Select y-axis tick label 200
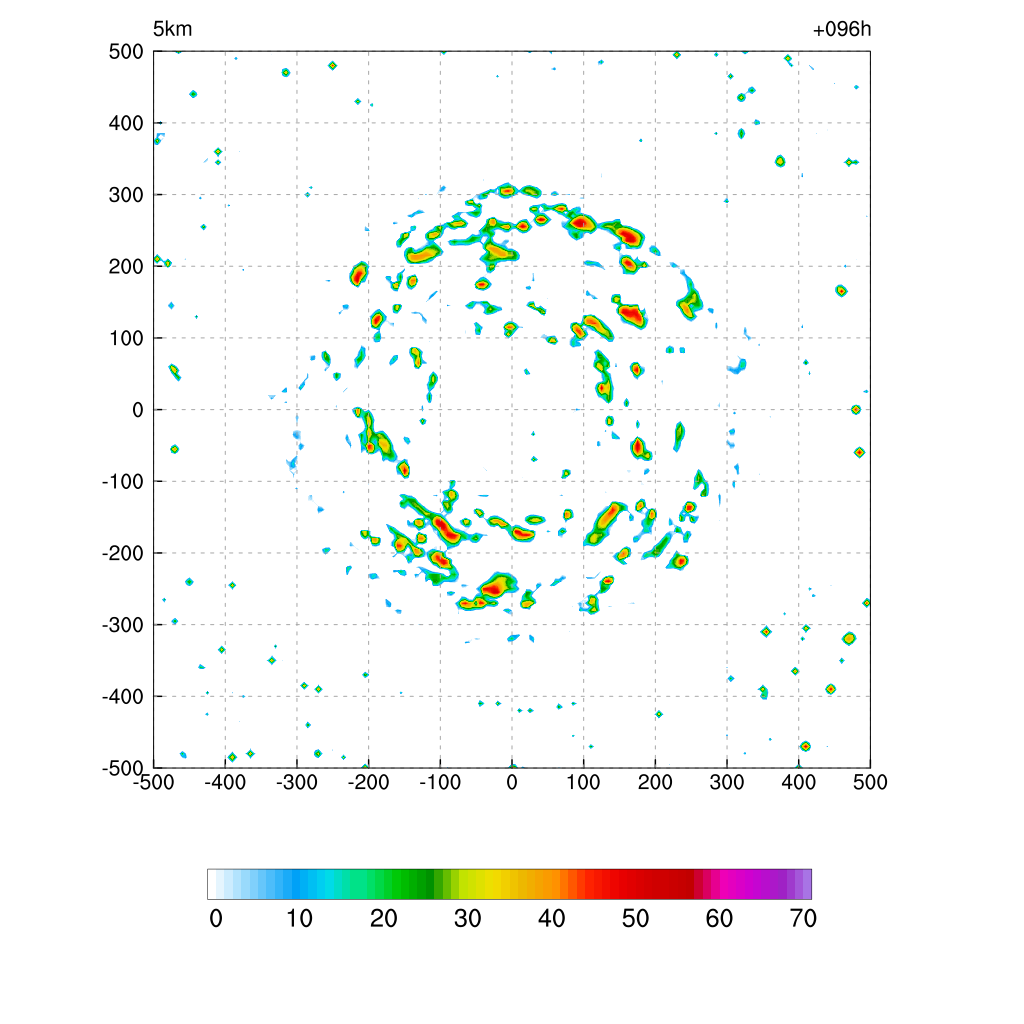The width and height of the screenshot is (1024, 1024). (126, 266)
